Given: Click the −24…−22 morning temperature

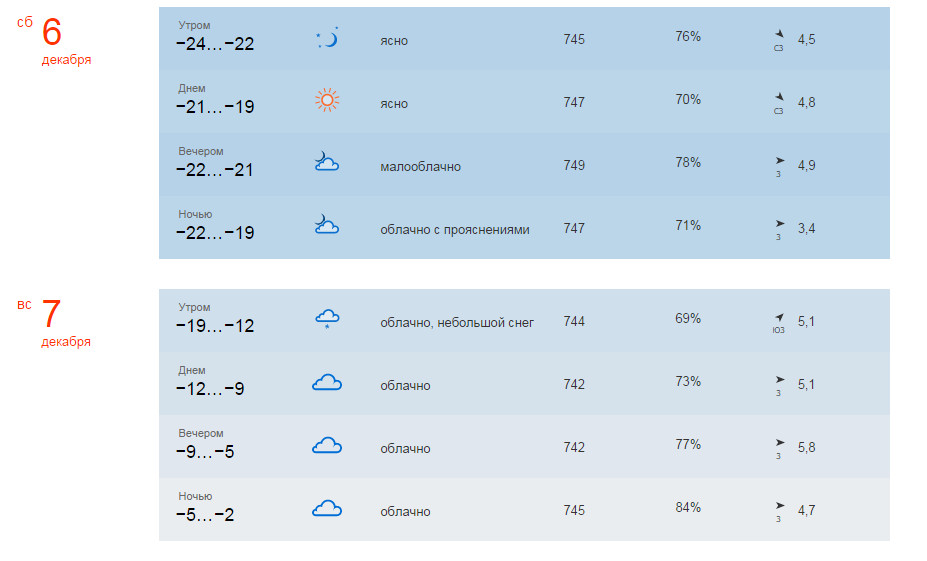Looking at the screenshot, I should coord(215,44).
